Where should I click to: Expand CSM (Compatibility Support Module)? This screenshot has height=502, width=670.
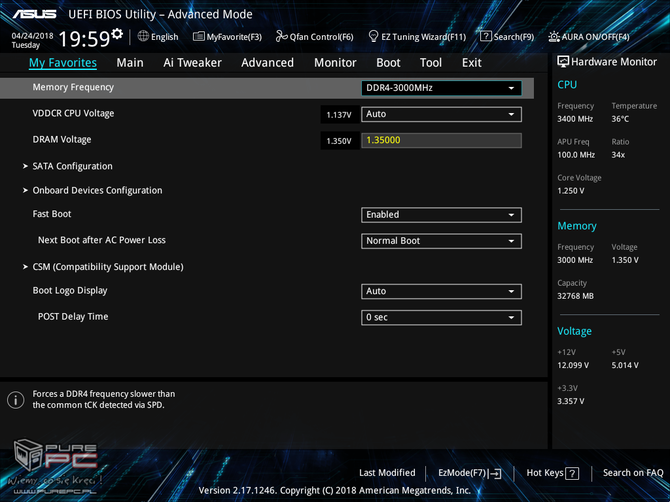(x=108, y=267)
